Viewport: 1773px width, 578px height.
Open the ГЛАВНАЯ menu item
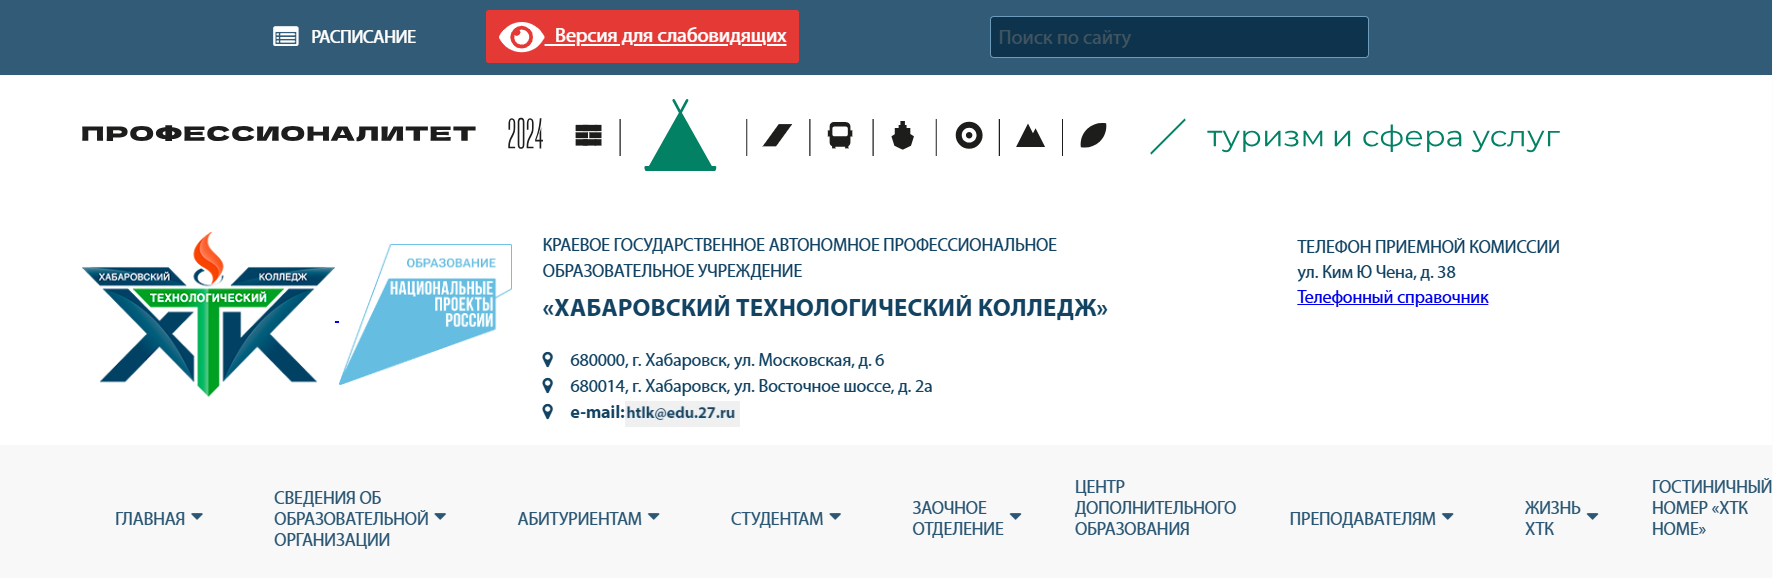[x=150, y=519]
